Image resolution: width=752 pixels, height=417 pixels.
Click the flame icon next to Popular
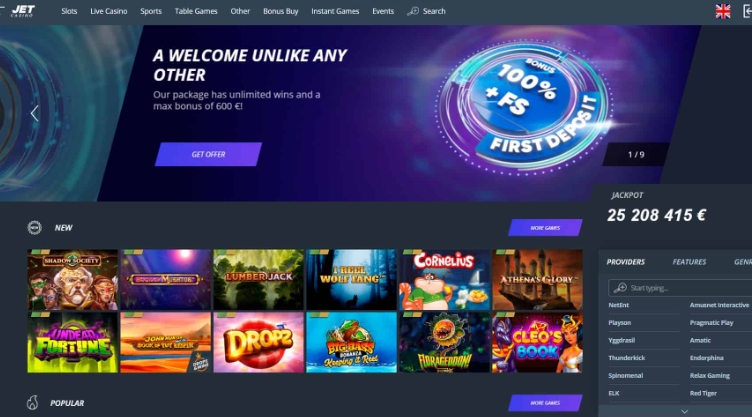tap(33, 403)
